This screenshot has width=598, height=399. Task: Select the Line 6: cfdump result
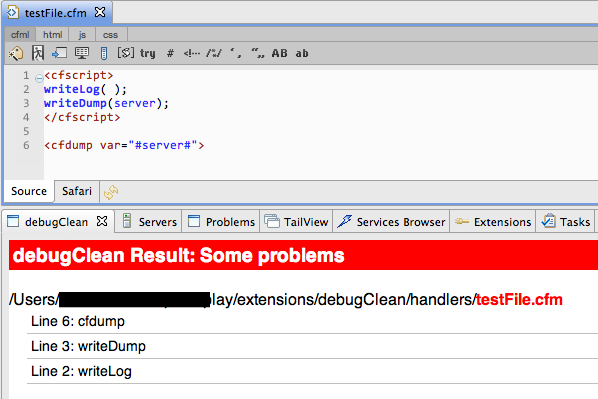pyautogui.click(x=78, y=321)
